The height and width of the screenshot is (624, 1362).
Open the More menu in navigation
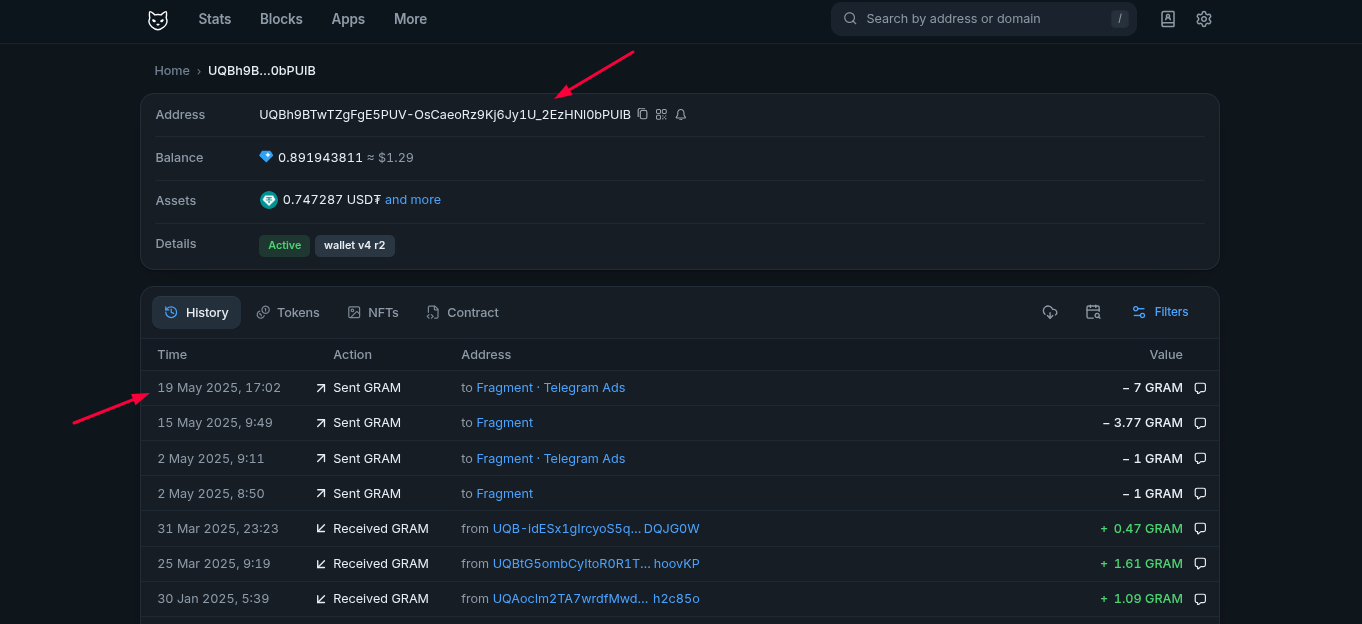click(410, 19)
